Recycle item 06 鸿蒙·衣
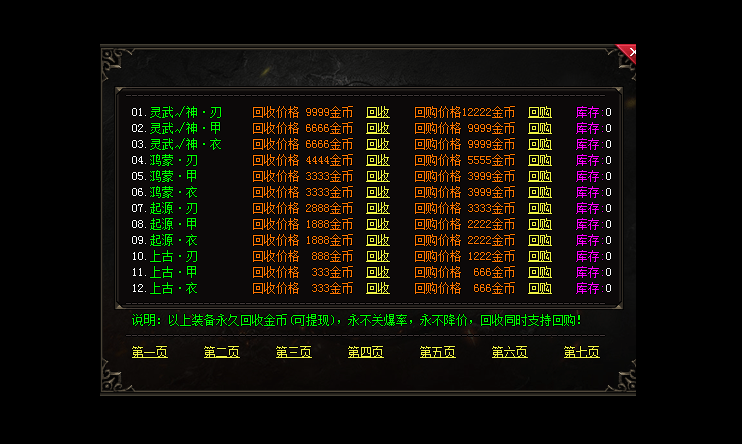This screenshot has height=444, width=742. coord(378,193)
